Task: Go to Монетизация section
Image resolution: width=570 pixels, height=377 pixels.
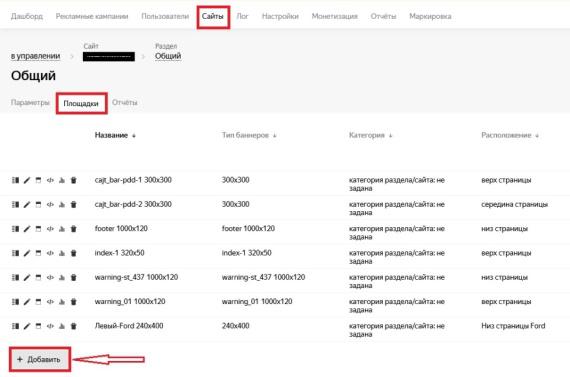Action: (x=334, y=16)
